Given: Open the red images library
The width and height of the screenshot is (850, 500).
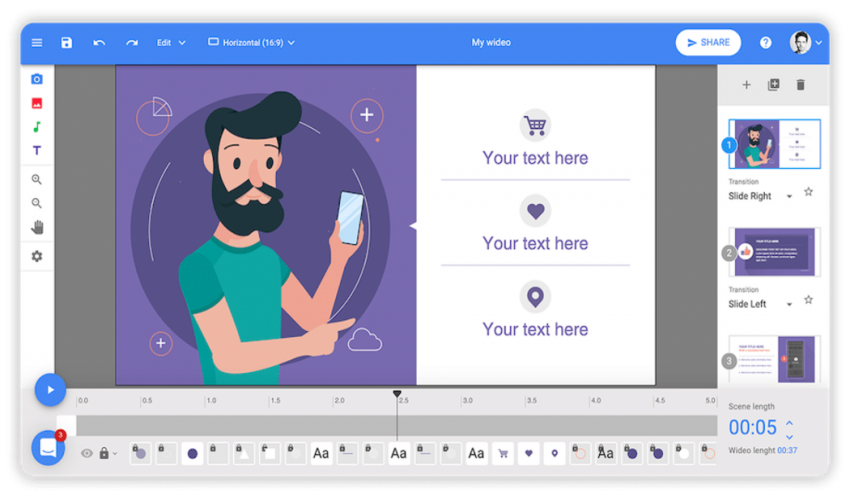Looking at the screenshot, I should pos(37,103).
